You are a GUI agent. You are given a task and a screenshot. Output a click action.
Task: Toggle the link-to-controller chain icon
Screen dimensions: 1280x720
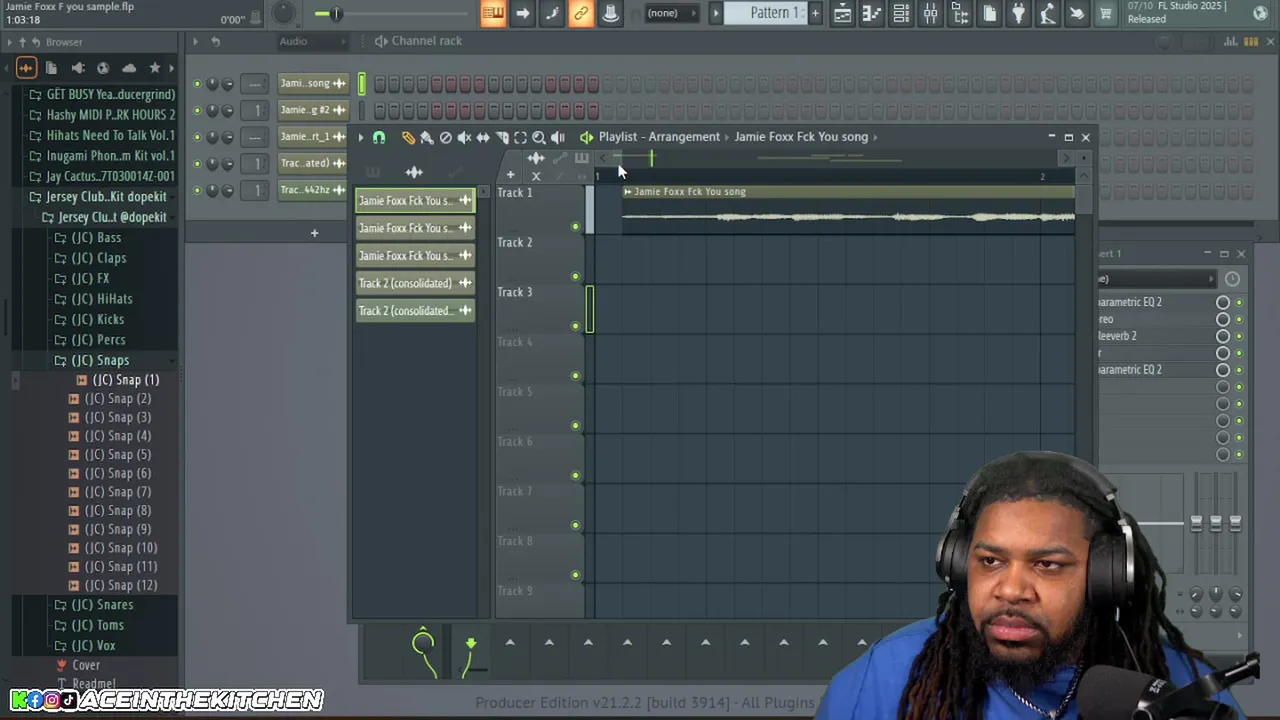580,13
